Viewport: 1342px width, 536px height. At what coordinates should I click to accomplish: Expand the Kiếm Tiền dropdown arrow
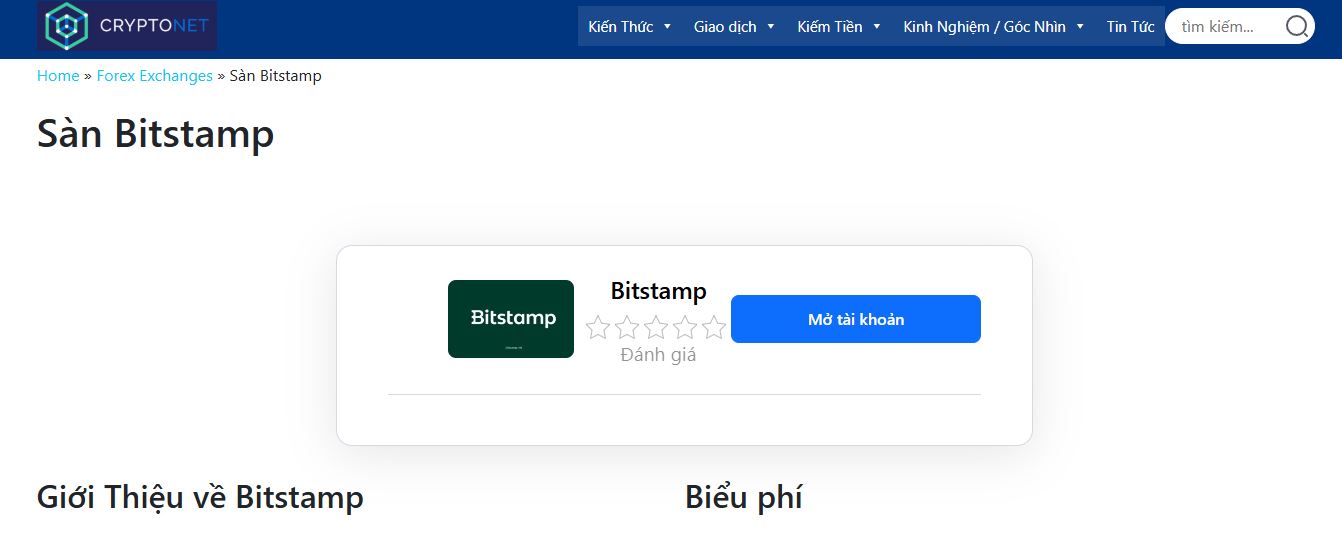[x=877, y=27]
